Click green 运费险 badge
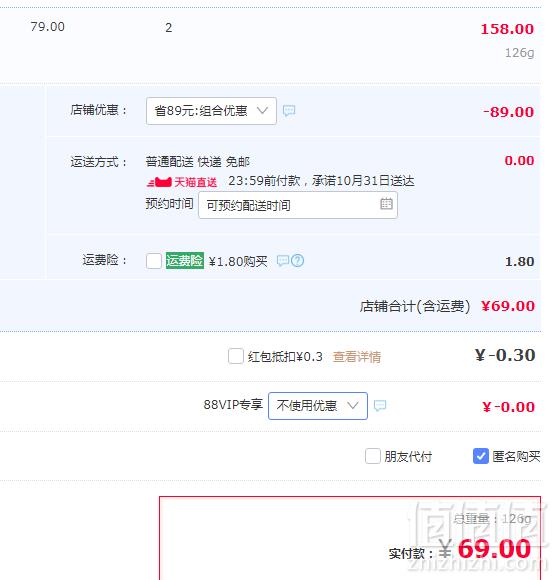This screenshot has height=580, width=557. 185,260
